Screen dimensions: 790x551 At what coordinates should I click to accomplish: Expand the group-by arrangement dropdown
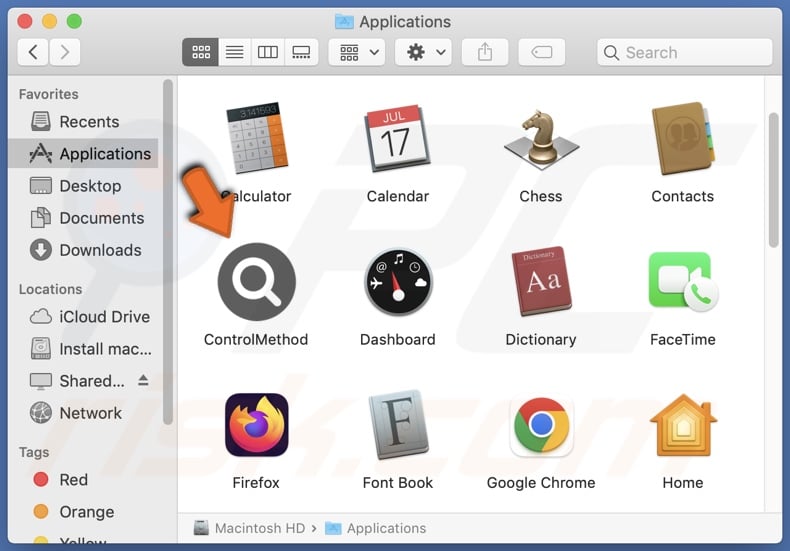point(360,52)
